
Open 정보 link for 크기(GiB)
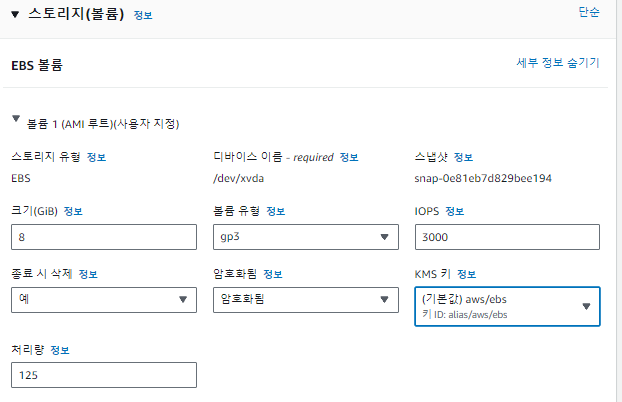tap(73, 211)
